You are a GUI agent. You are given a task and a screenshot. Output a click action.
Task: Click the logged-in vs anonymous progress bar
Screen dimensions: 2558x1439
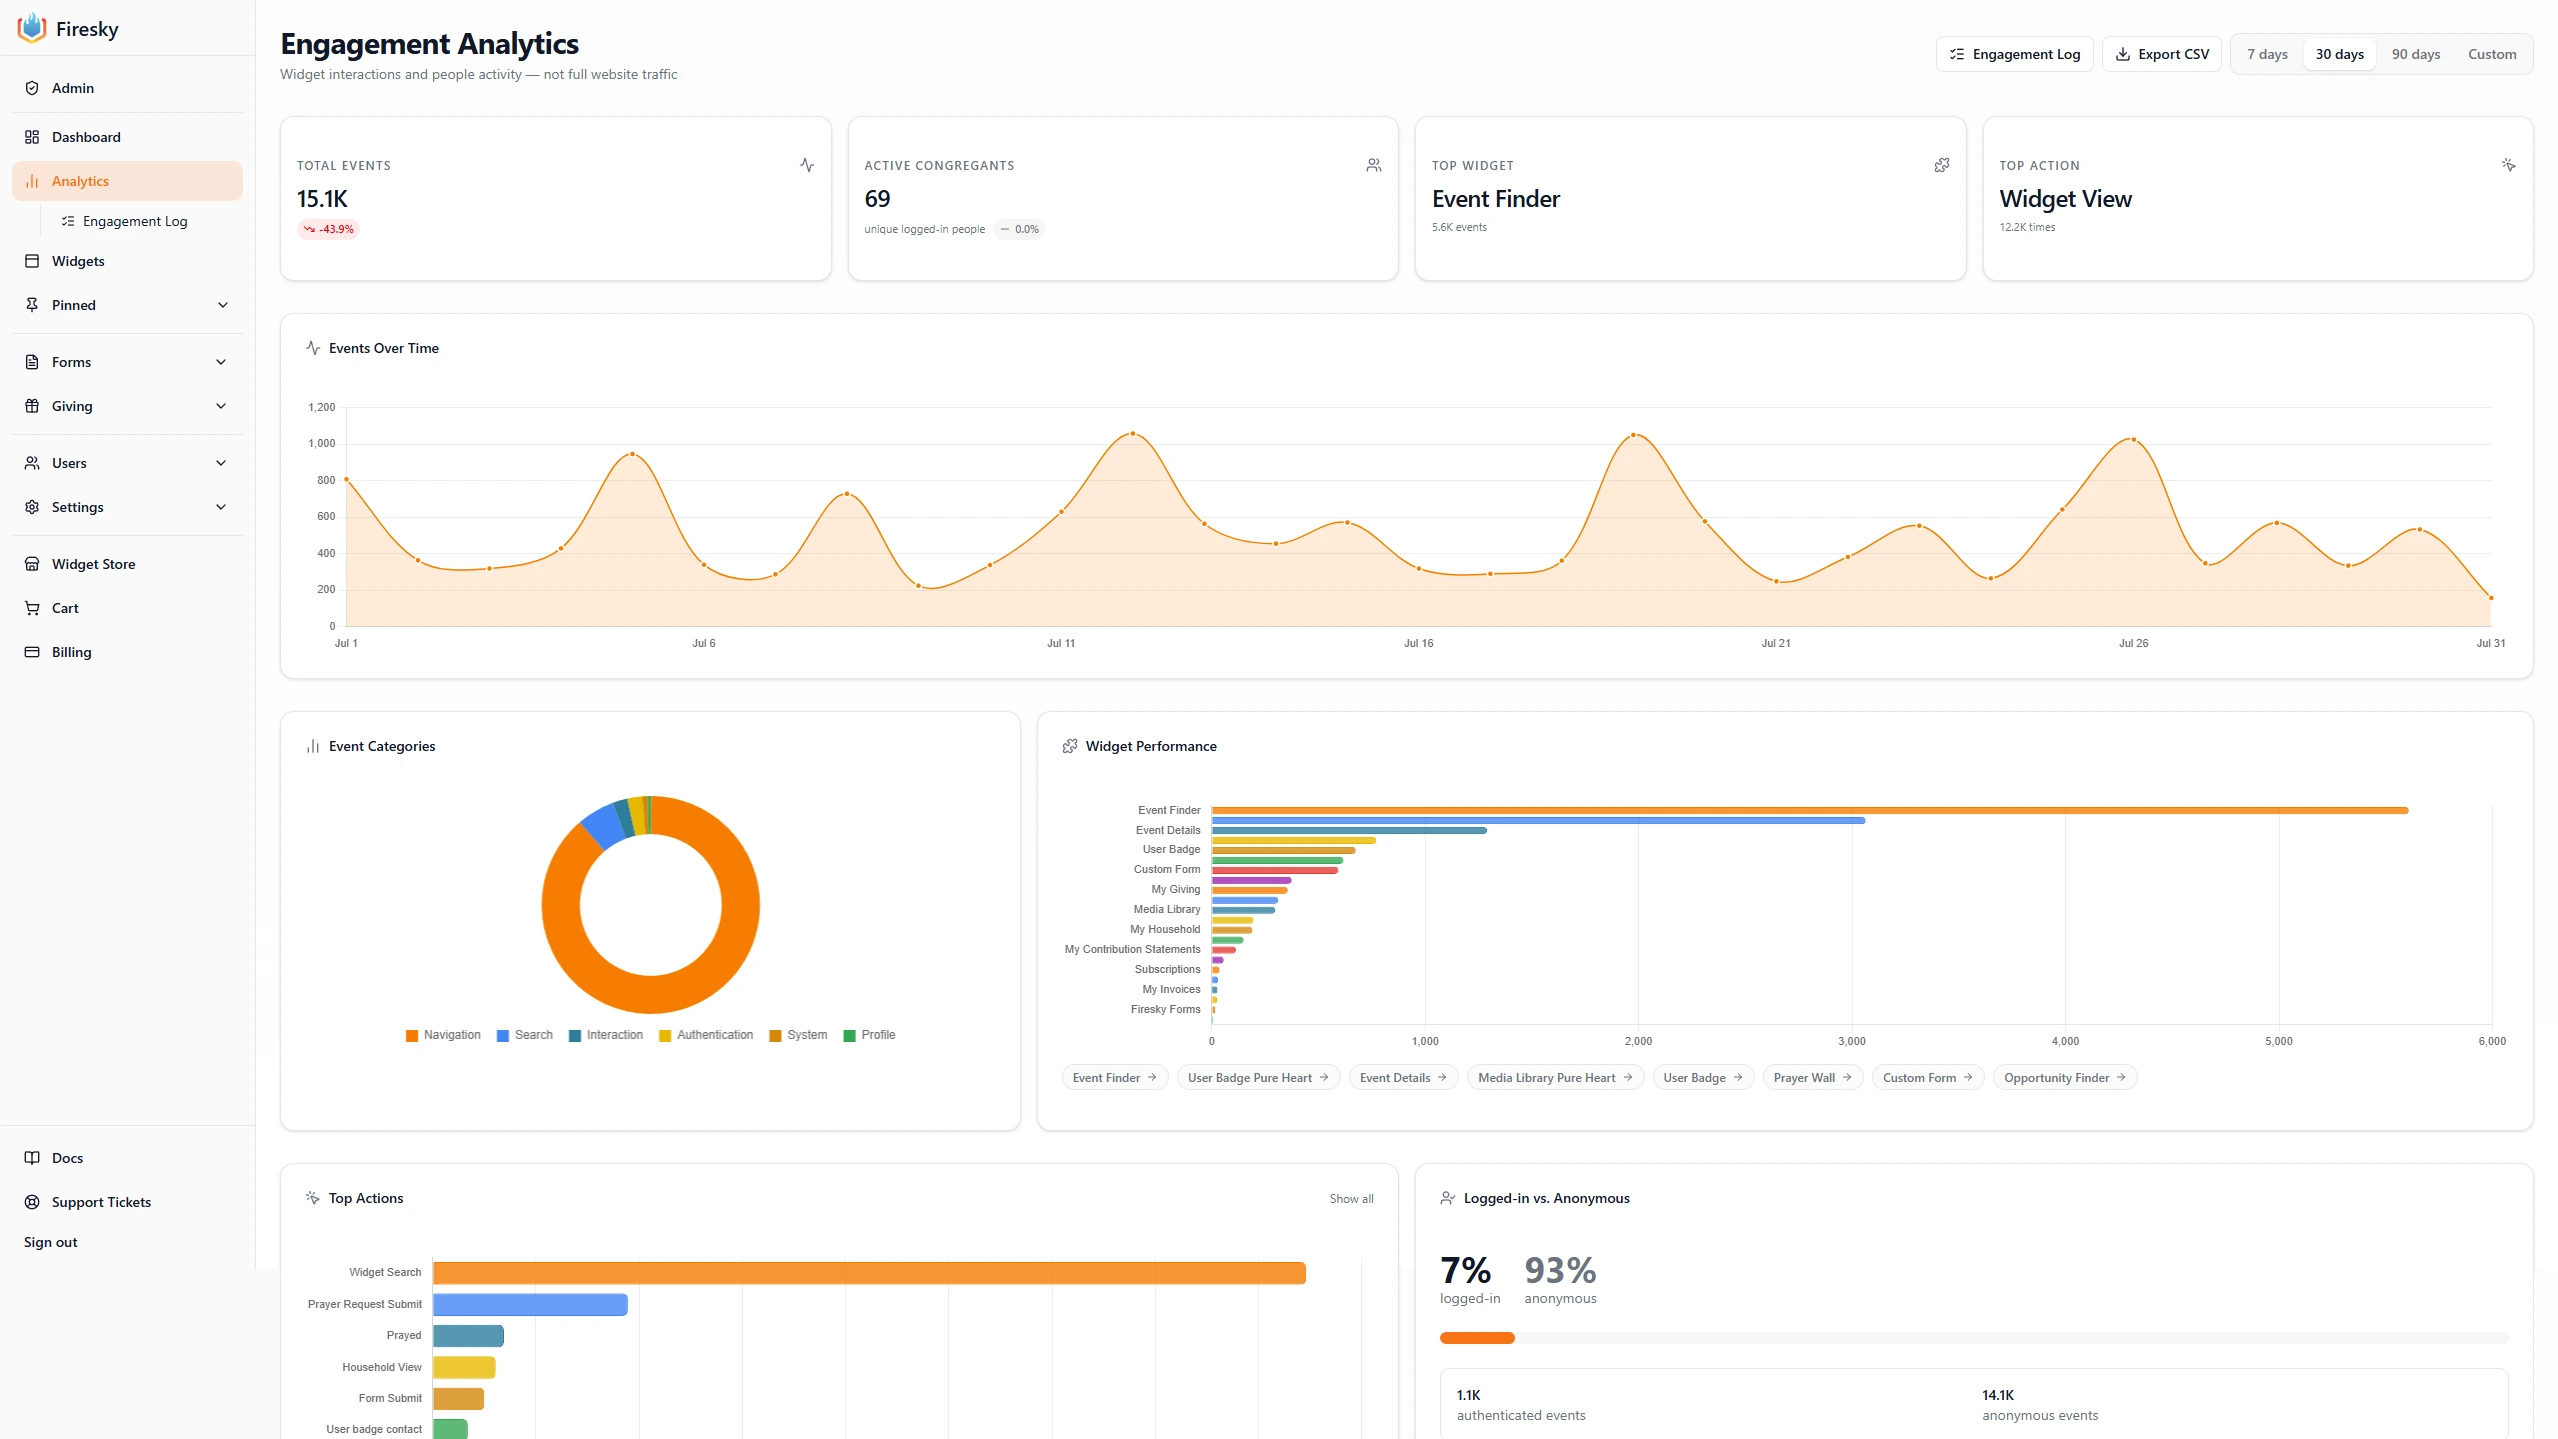(x=1974, y=1338)
